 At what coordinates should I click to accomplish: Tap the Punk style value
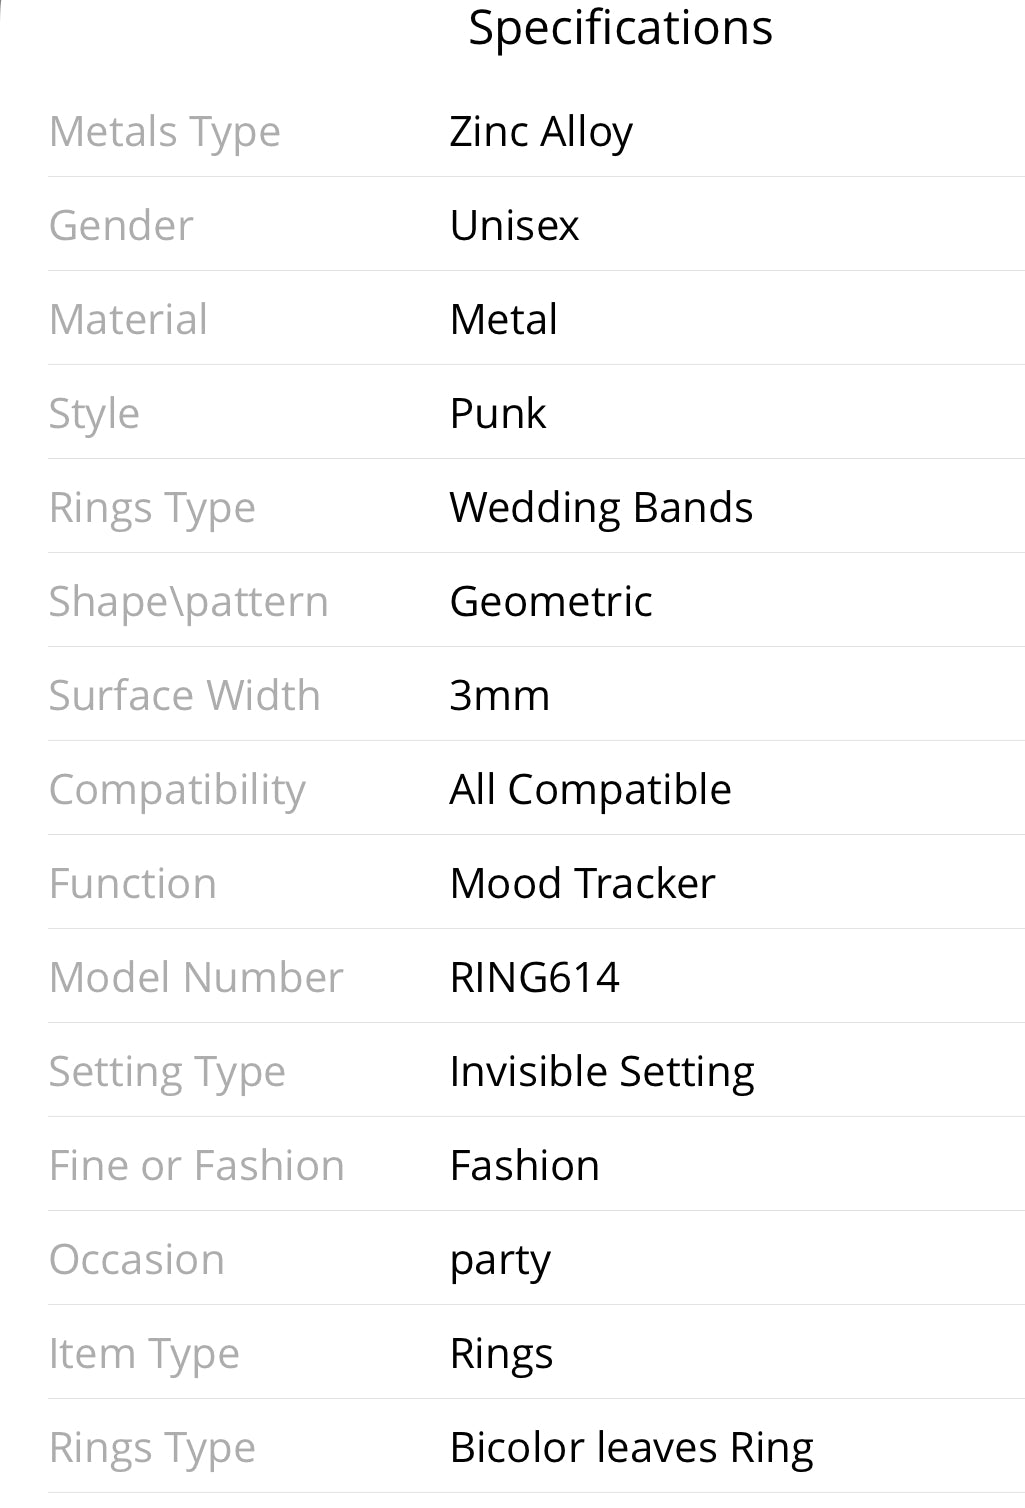[498, 413]
